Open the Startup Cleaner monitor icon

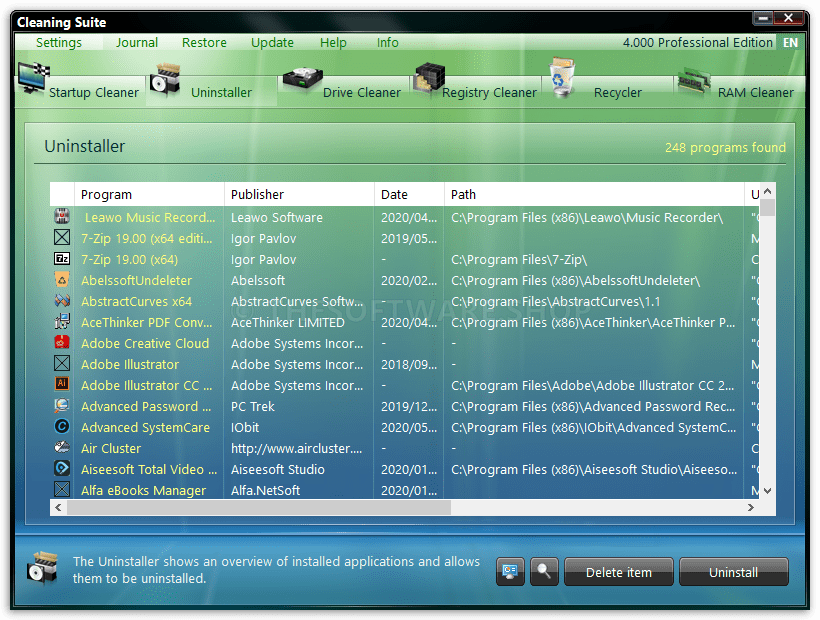pos(33,78)
